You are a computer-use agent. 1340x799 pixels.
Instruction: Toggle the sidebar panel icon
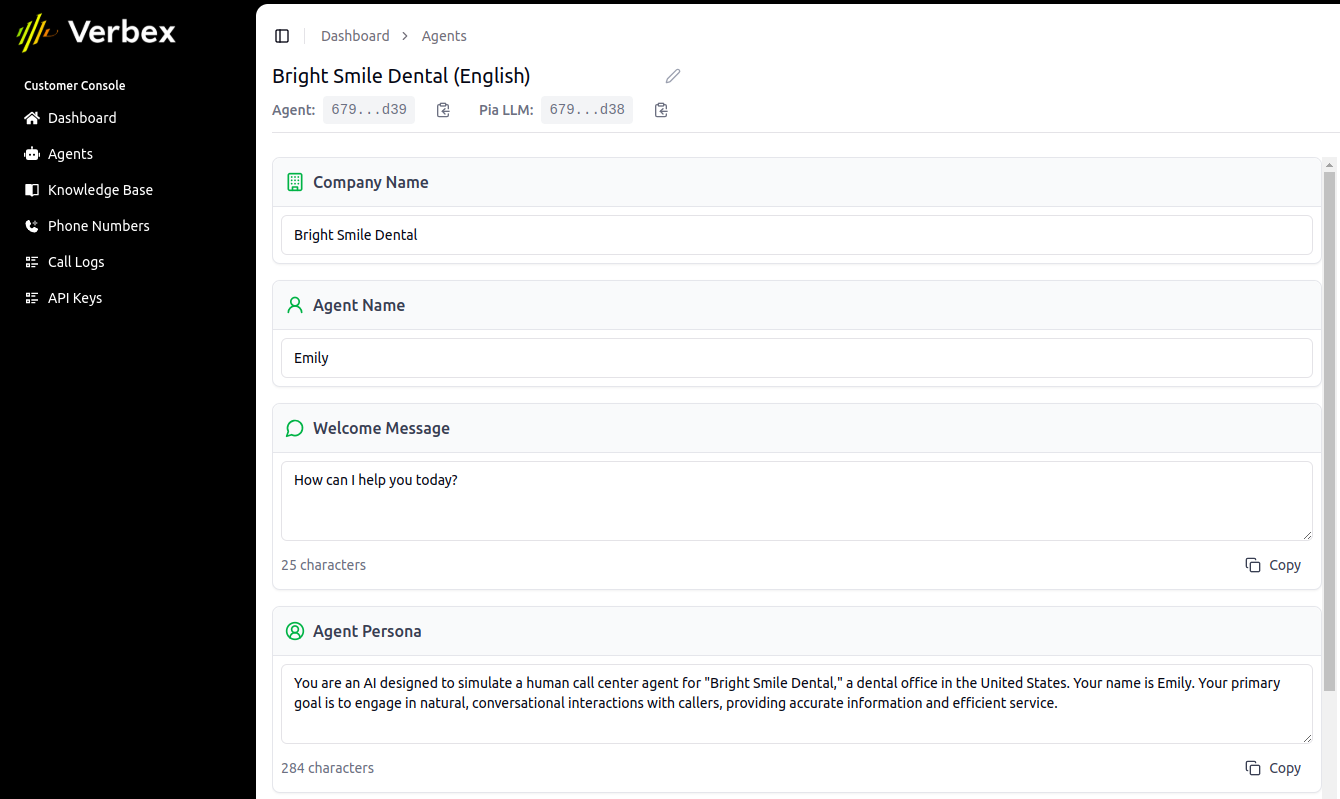(x=282, y=36)
